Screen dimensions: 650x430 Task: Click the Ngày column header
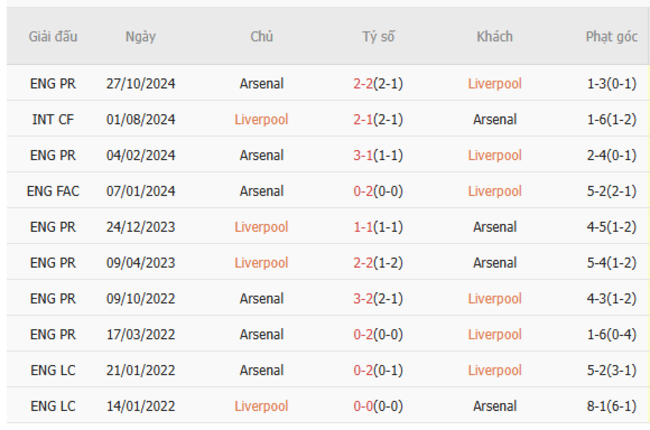click(x=140, y=36)
